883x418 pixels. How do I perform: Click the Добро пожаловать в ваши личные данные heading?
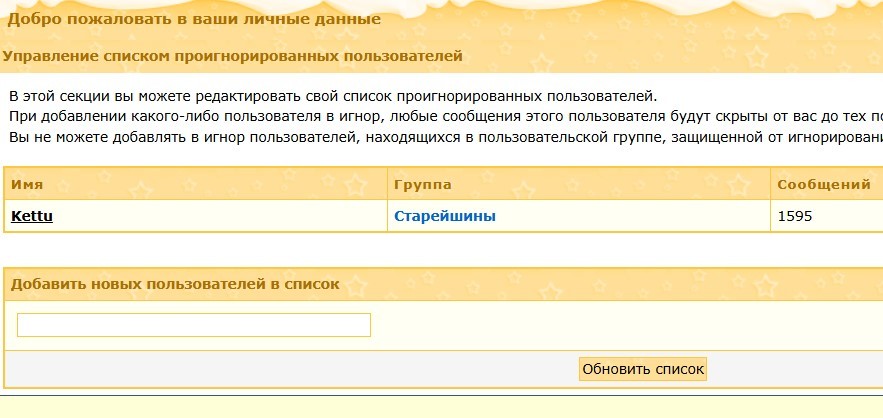click(194, 20)
